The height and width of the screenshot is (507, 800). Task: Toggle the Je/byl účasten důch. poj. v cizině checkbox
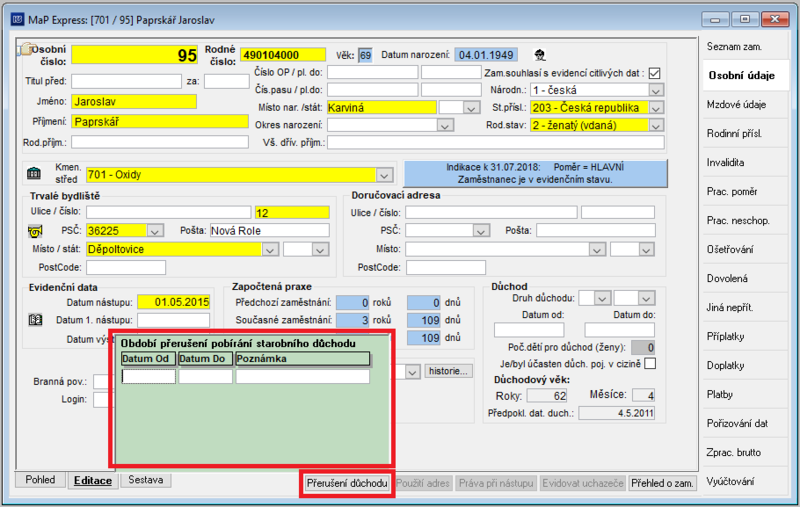click(650, 363)
